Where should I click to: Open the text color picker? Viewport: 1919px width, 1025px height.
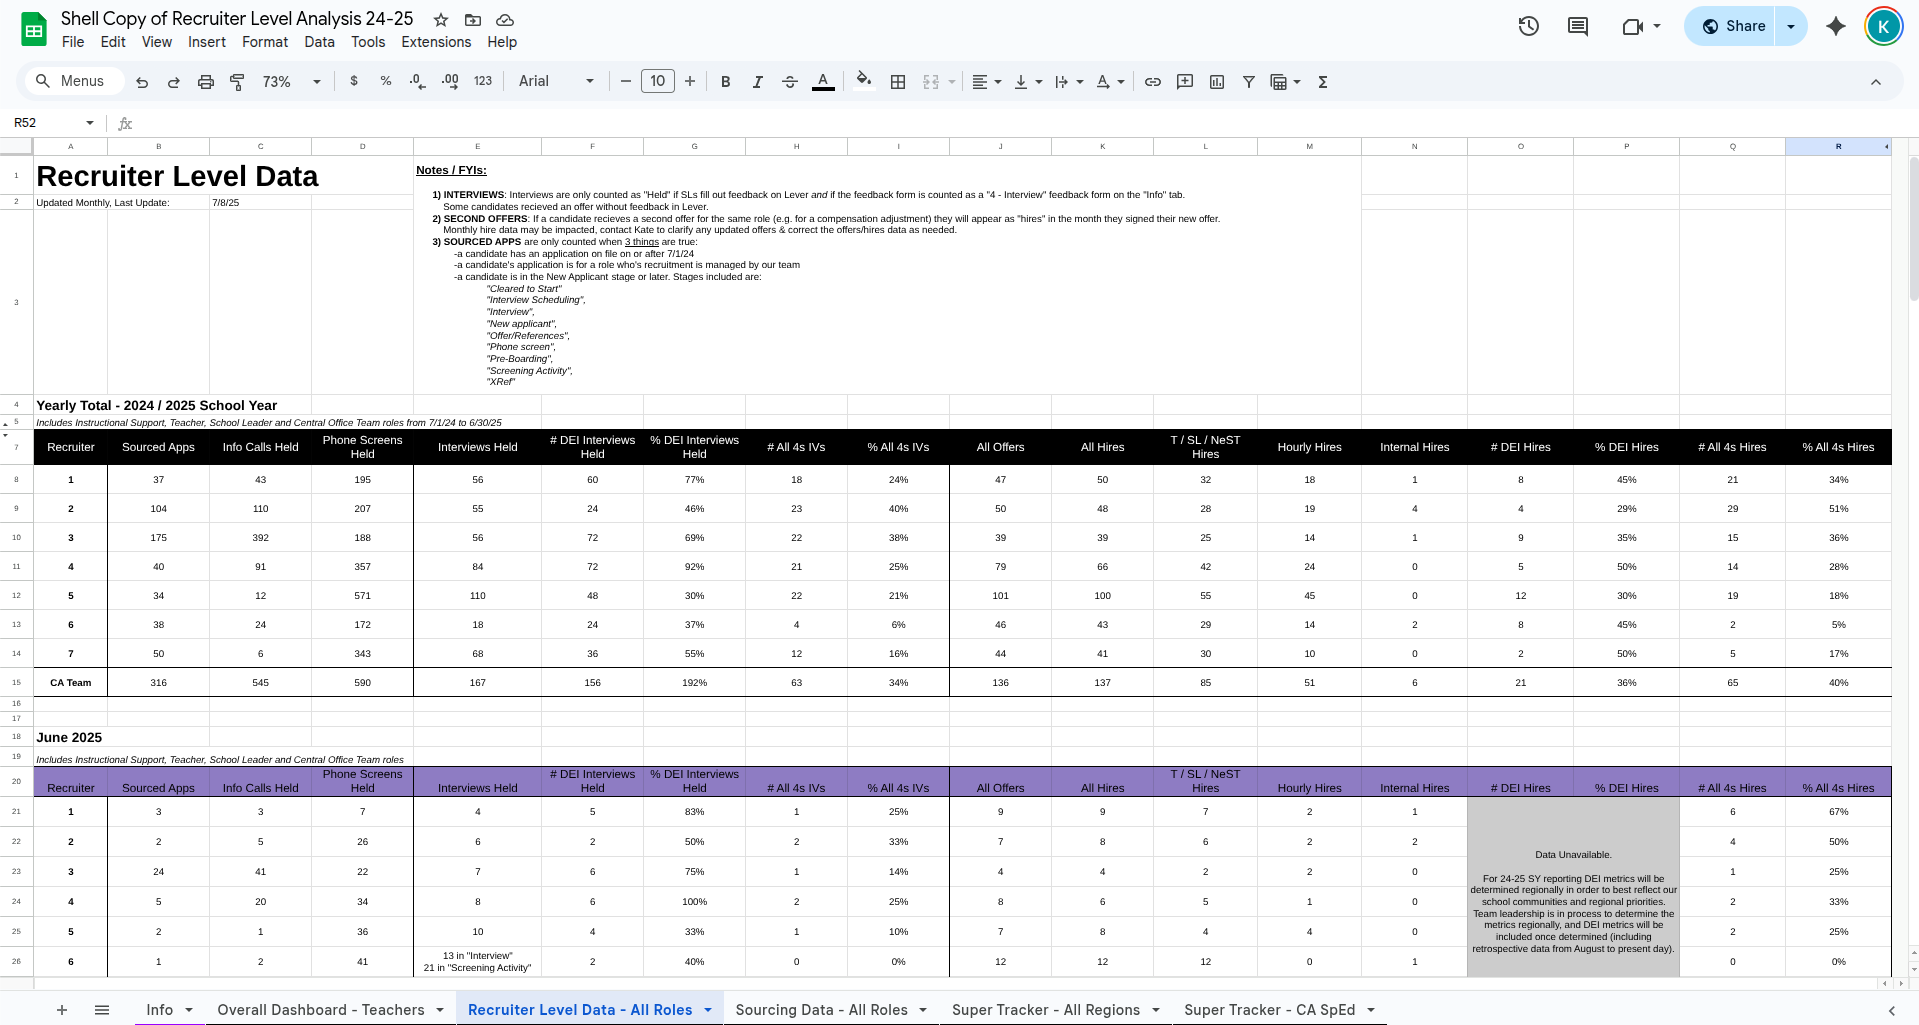click(x=822, y=81)
